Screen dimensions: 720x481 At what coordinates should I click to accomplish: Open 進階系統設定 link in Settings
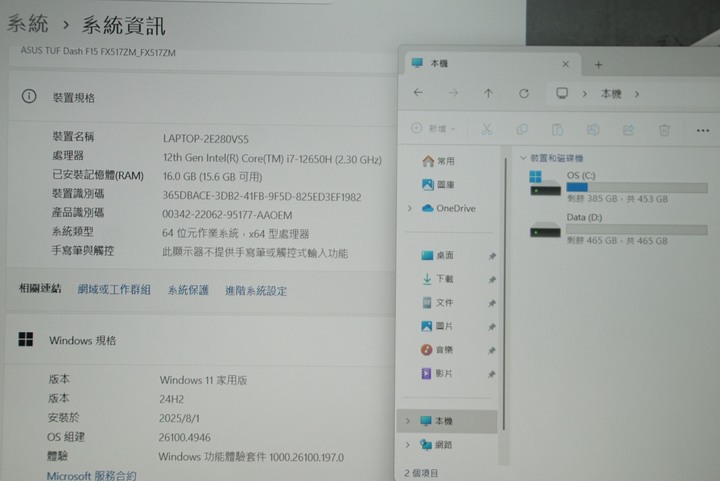tap(256, 291)
